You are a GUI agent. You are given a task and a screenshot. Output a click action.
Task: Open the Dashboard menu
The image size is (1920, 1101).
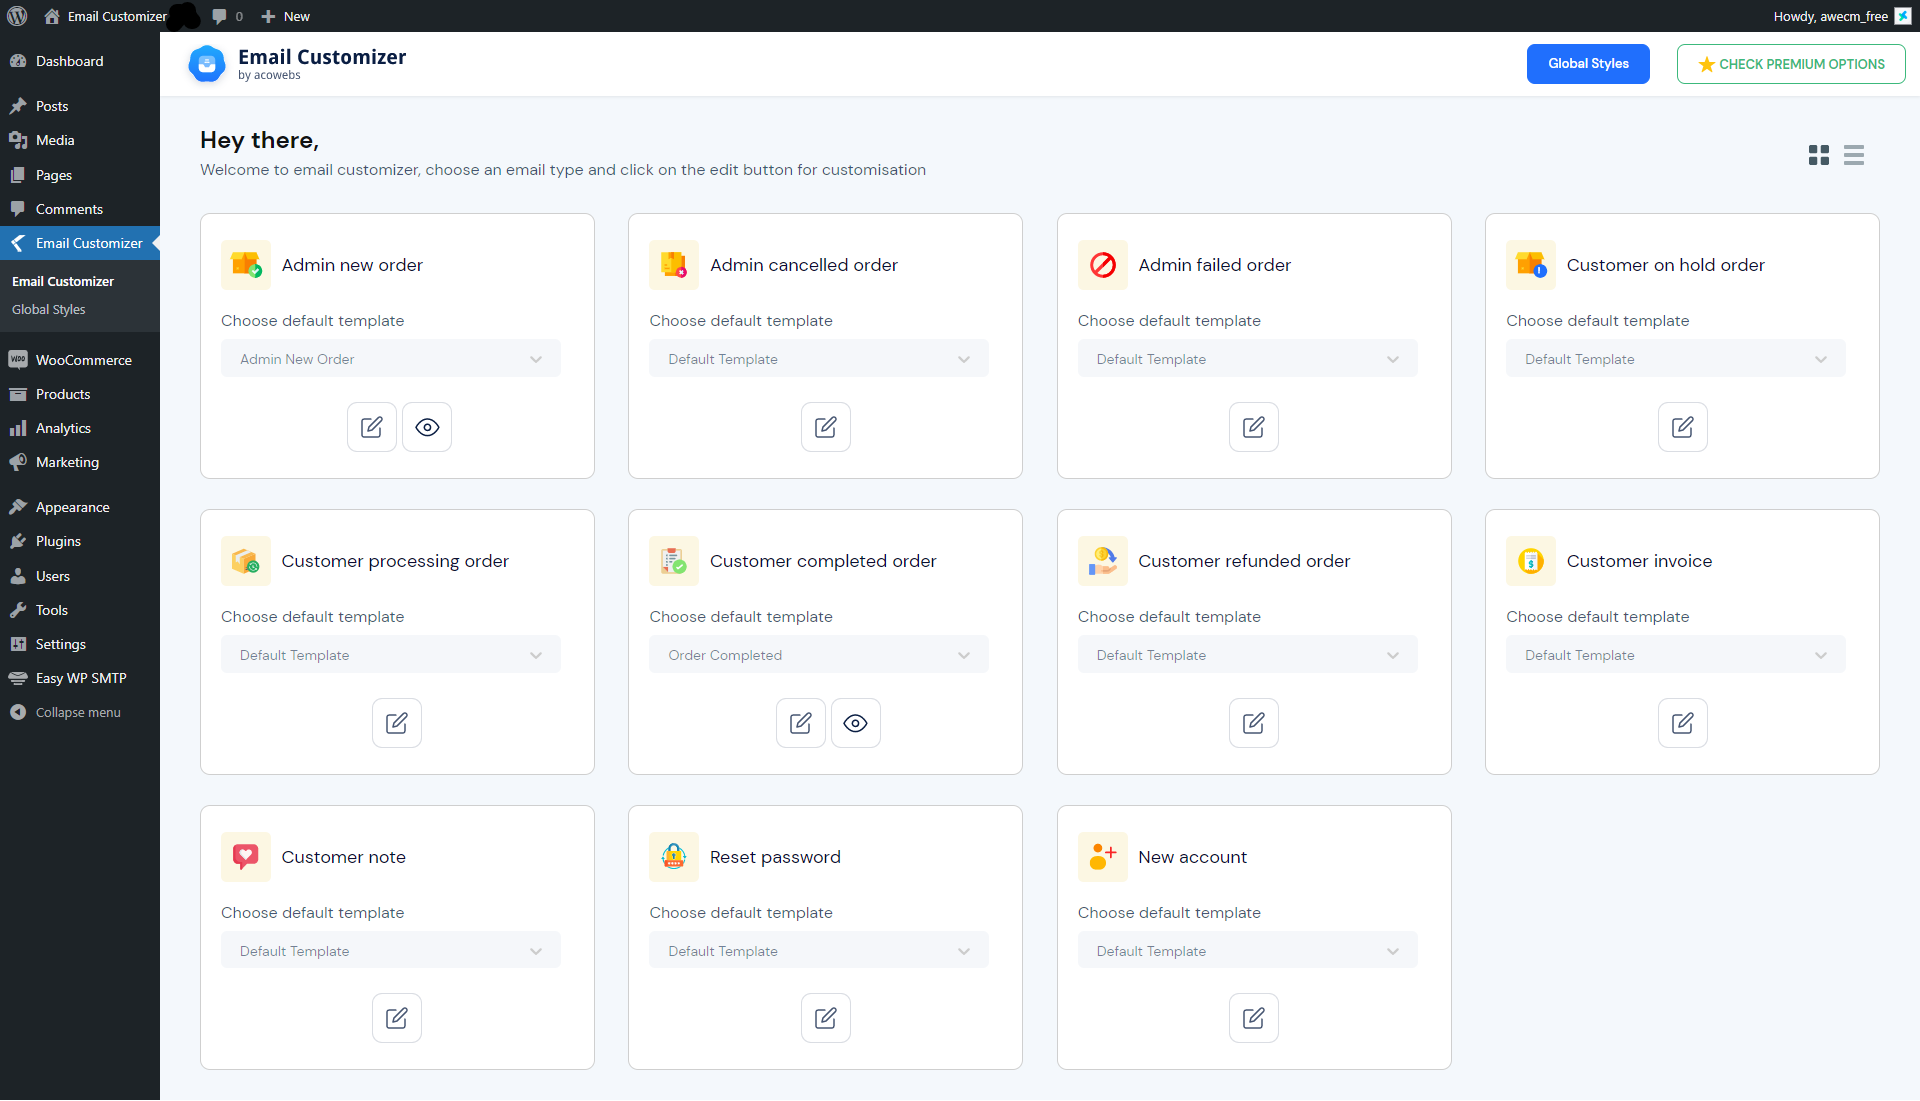[x=80, y=61]
